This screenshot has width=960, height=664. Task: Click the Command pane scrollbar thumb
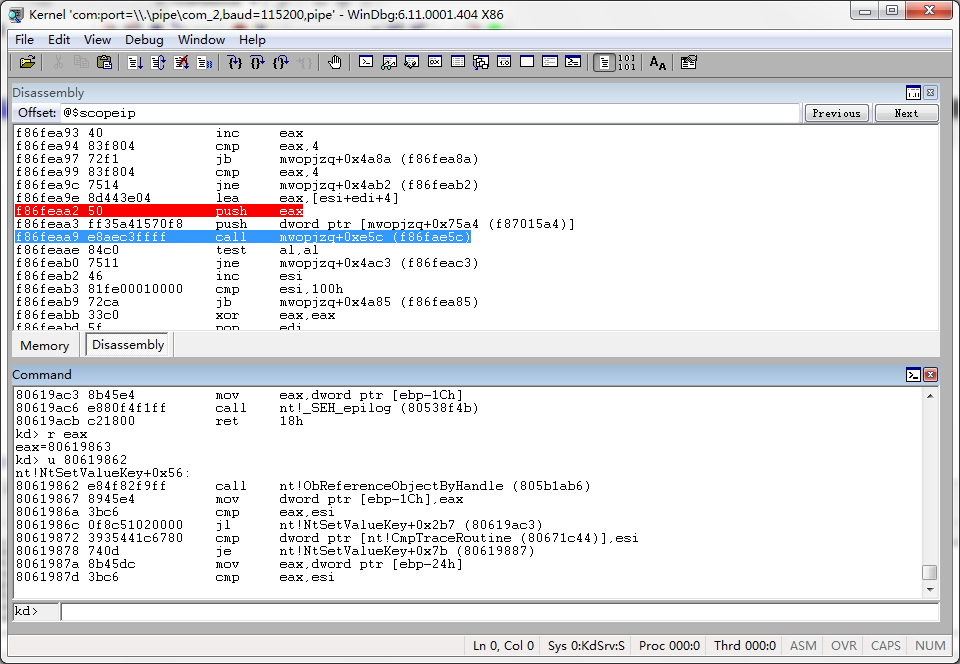(x=930, y=572)
